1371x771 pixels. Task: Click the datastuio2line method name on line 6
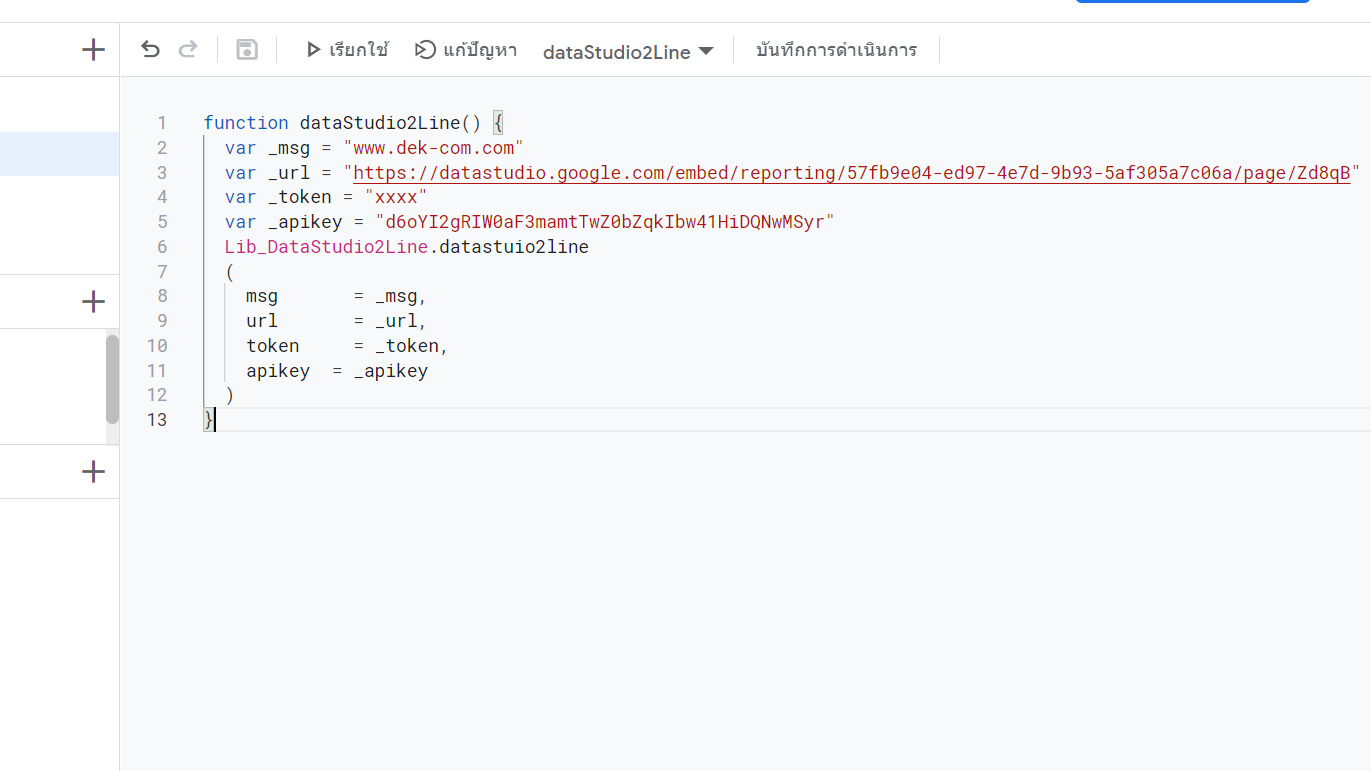[x=514, y=246]
